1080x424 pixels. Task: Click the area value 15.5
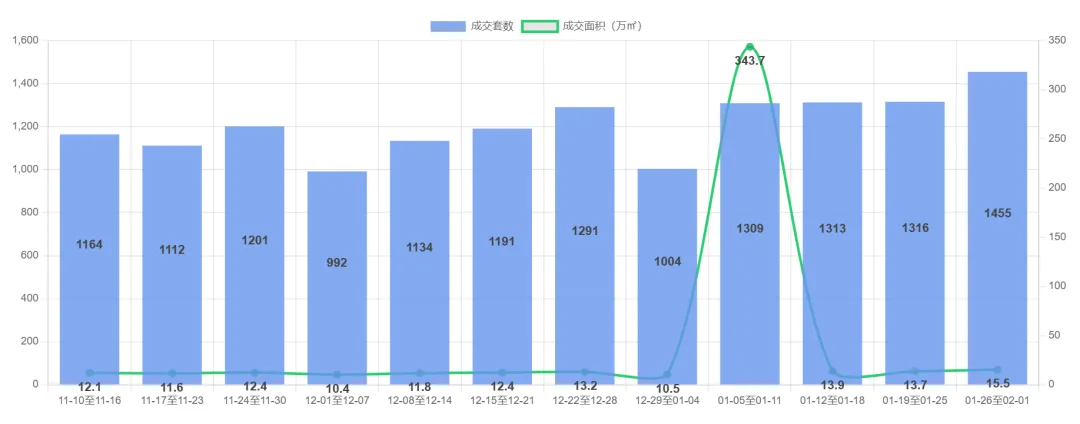997,383
